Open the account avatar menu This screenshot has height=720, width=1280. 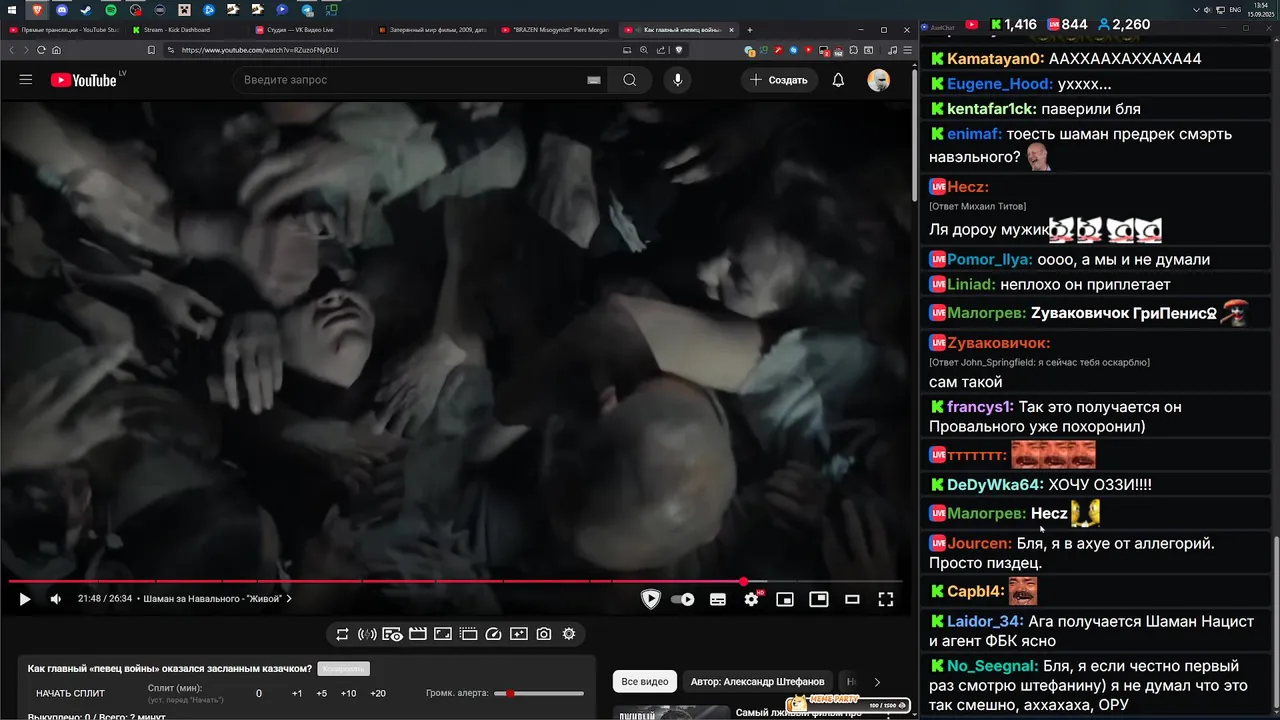click(878, 80)
